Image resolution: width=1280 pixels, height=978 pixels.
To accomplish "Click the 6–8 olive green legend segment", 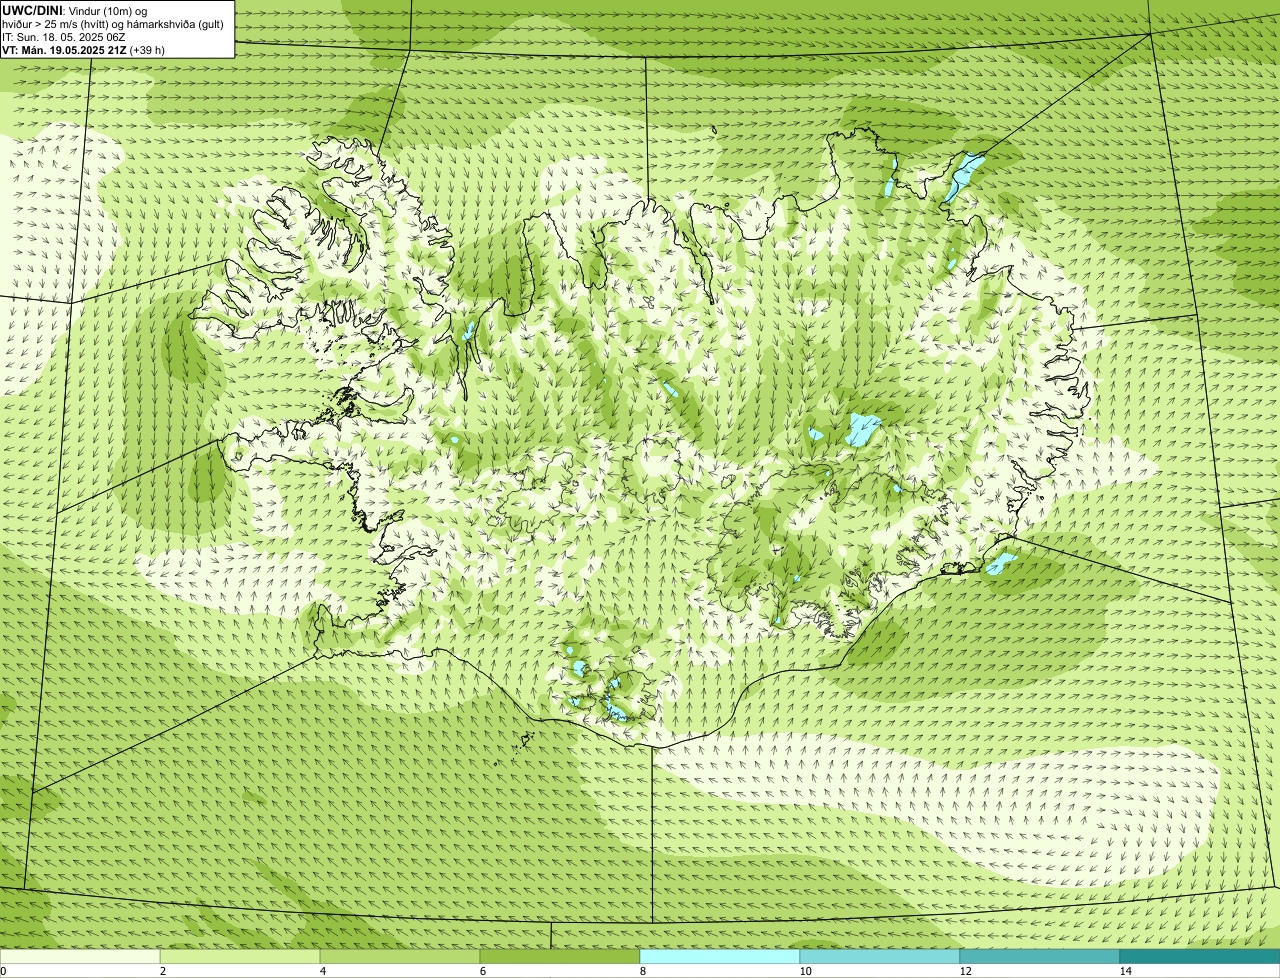I will click(x=560, y=956).
